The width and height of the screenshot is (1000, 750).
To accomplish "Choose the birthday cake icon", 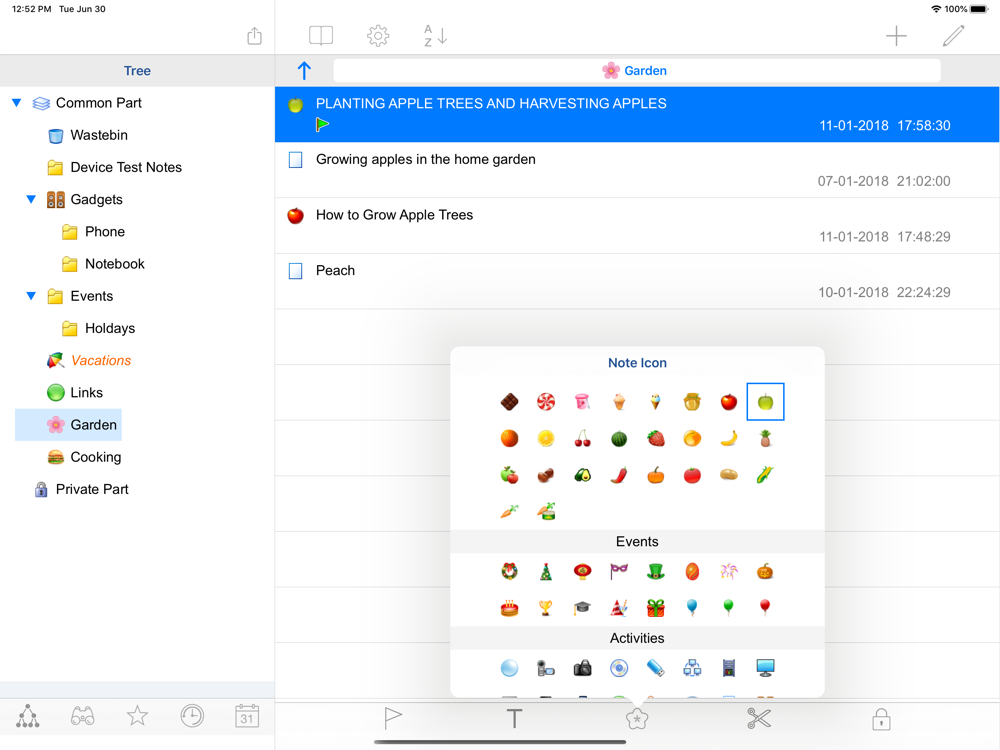I will pos(509,608).
